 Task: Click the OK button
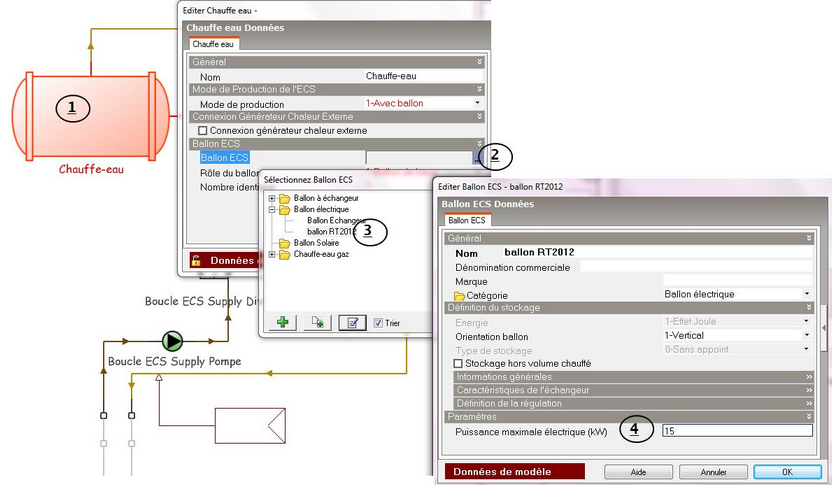click(x=786, y=472)
